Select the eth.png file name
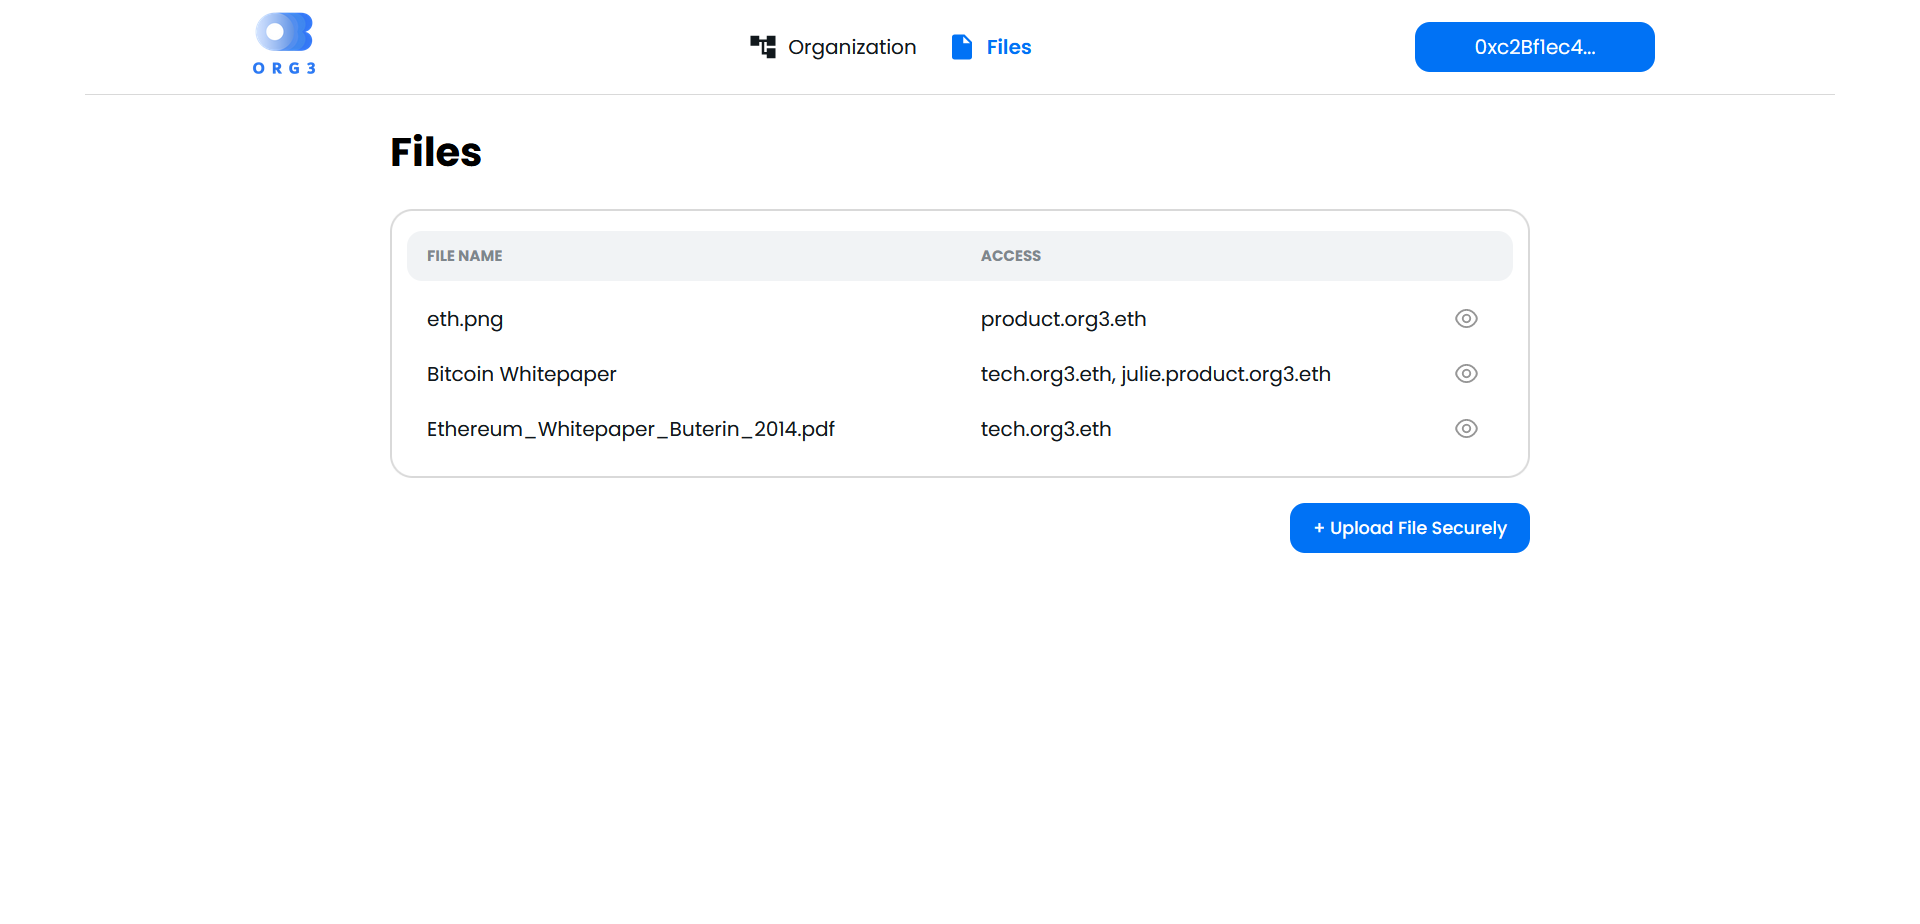 465,319
